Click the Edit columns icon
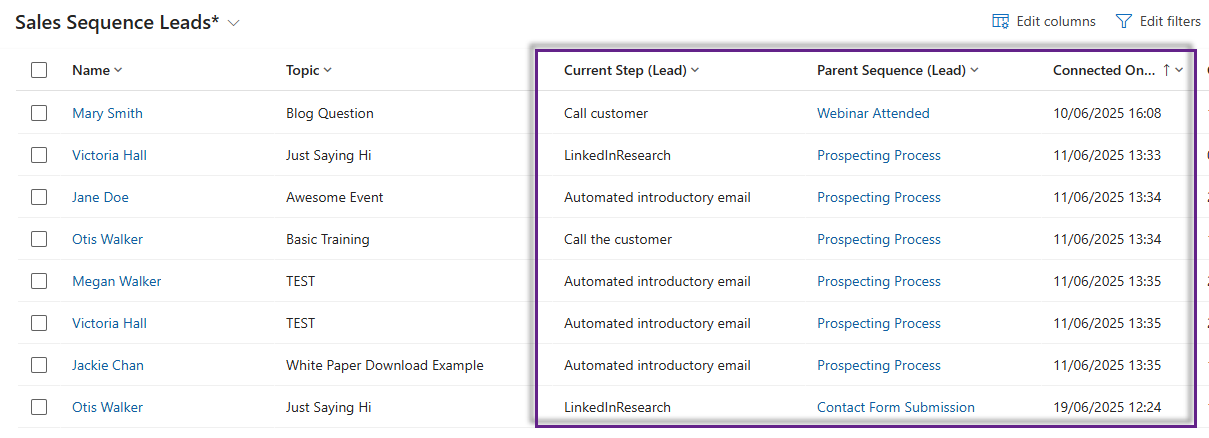Screen dimensions: 1209x438 click(1000, 21)
